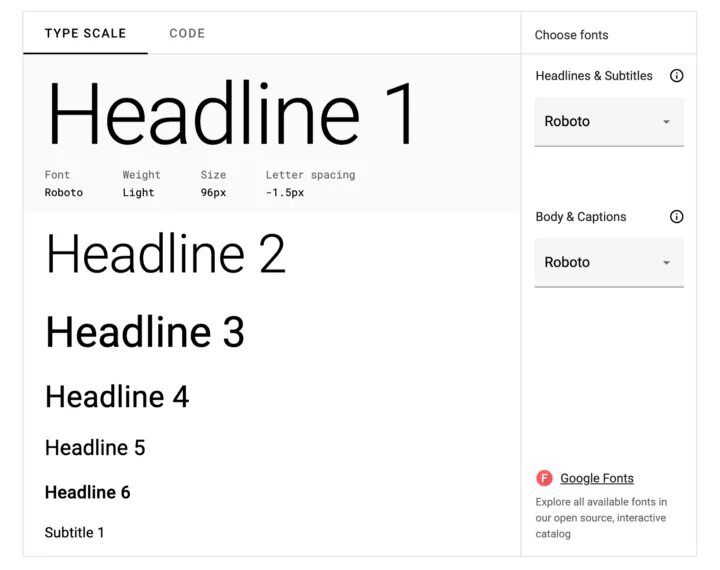Click the Roboto font value under Font
Image resolution: width=720 pixels, height=570 pixels.
64,192
